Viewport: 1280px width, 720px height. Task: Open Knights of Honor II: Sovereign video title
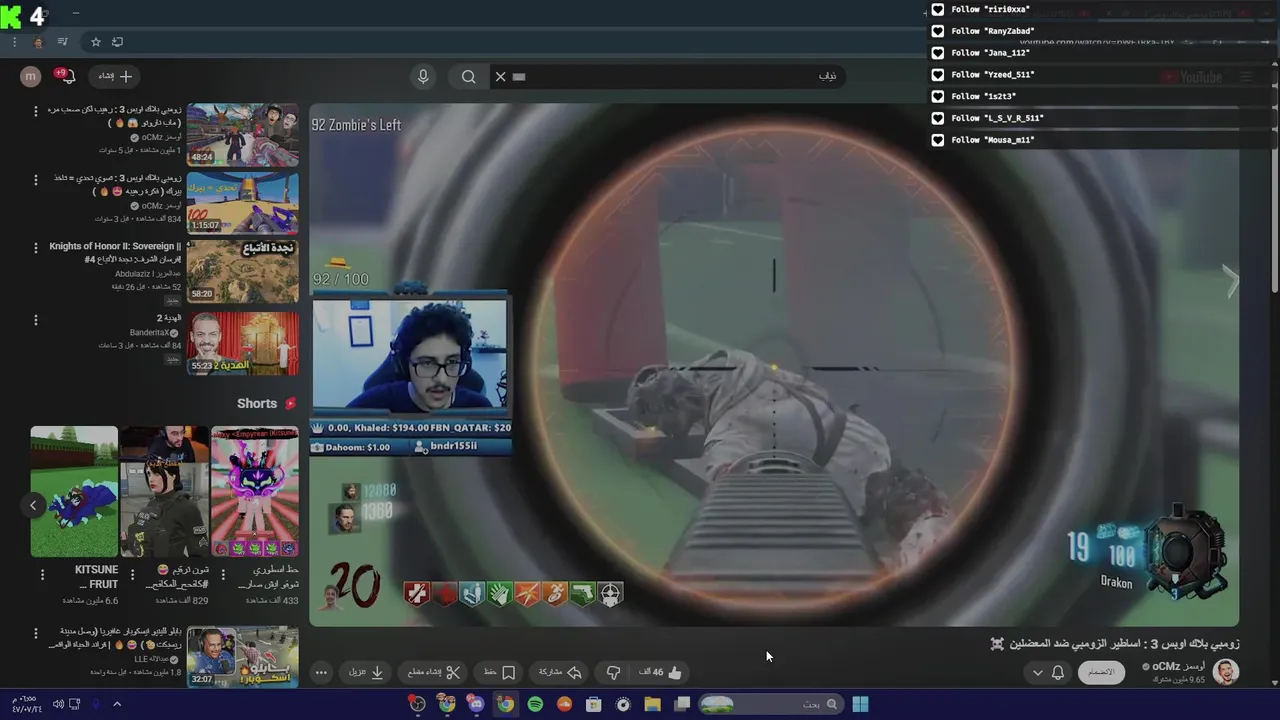coord(115,252)
